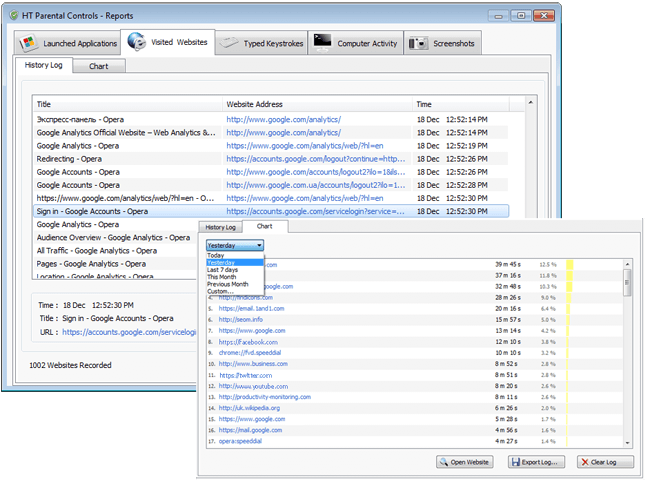Open https://mail.google.com chart entry

[250, 430]
